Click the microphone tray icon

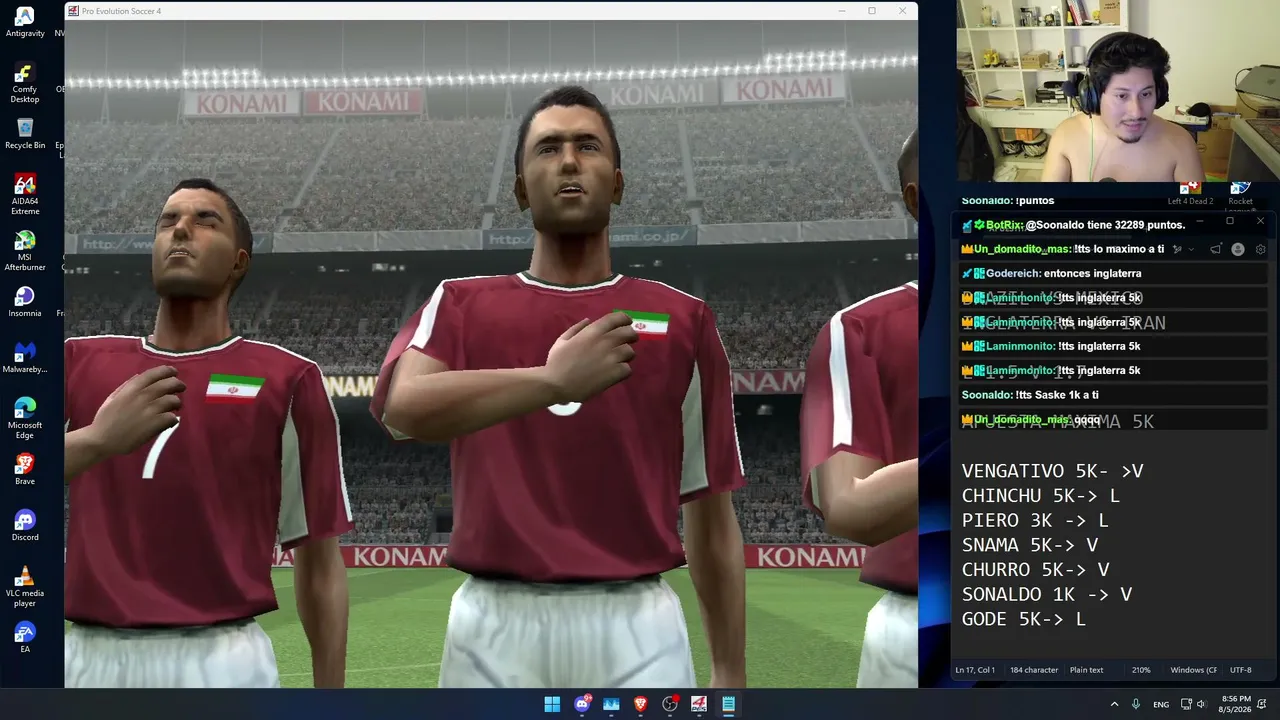[1135, 704]
